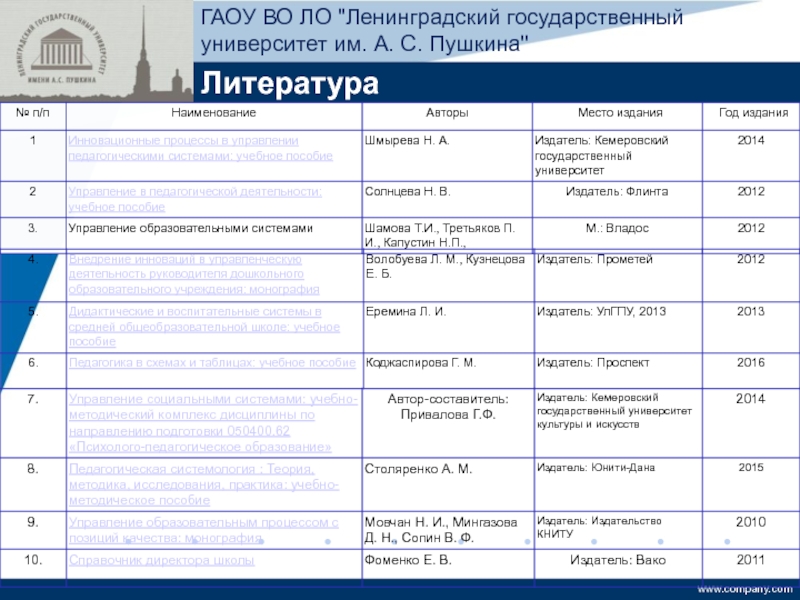Open link Инновационные процессы в управлении
This screenshot has height=600, width=800.
201,148
